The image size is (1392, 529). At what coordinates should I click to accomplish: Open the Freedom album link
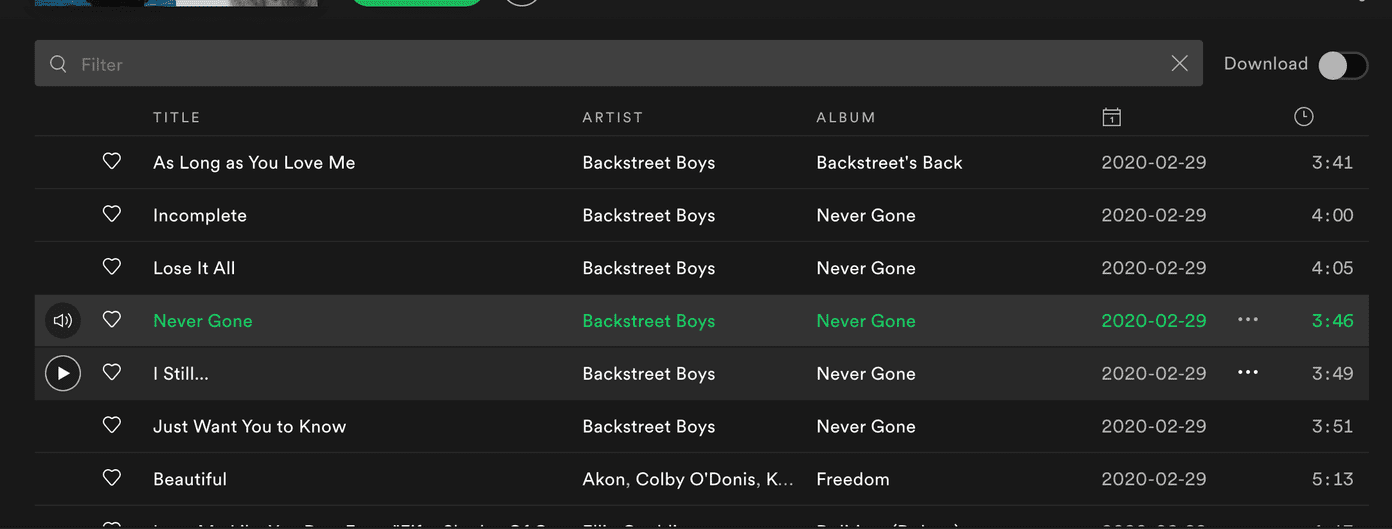tap(853, 479)
